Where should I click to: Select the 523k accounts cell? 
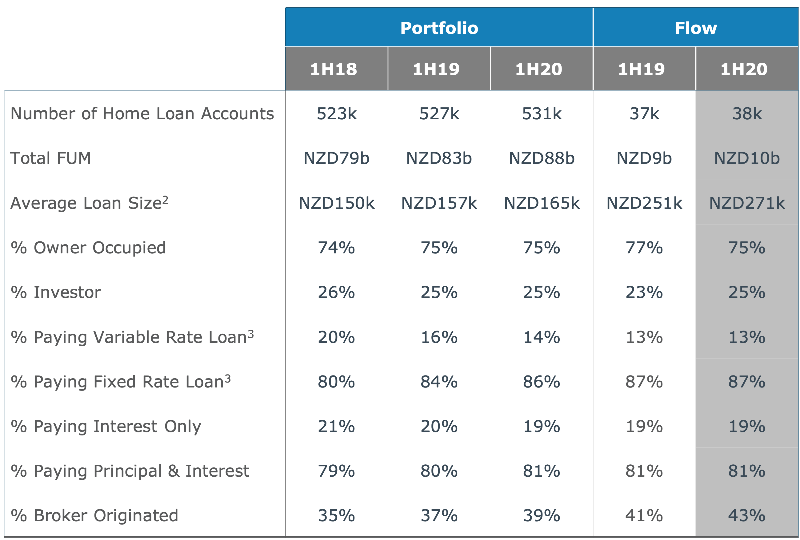coord(336,113)
